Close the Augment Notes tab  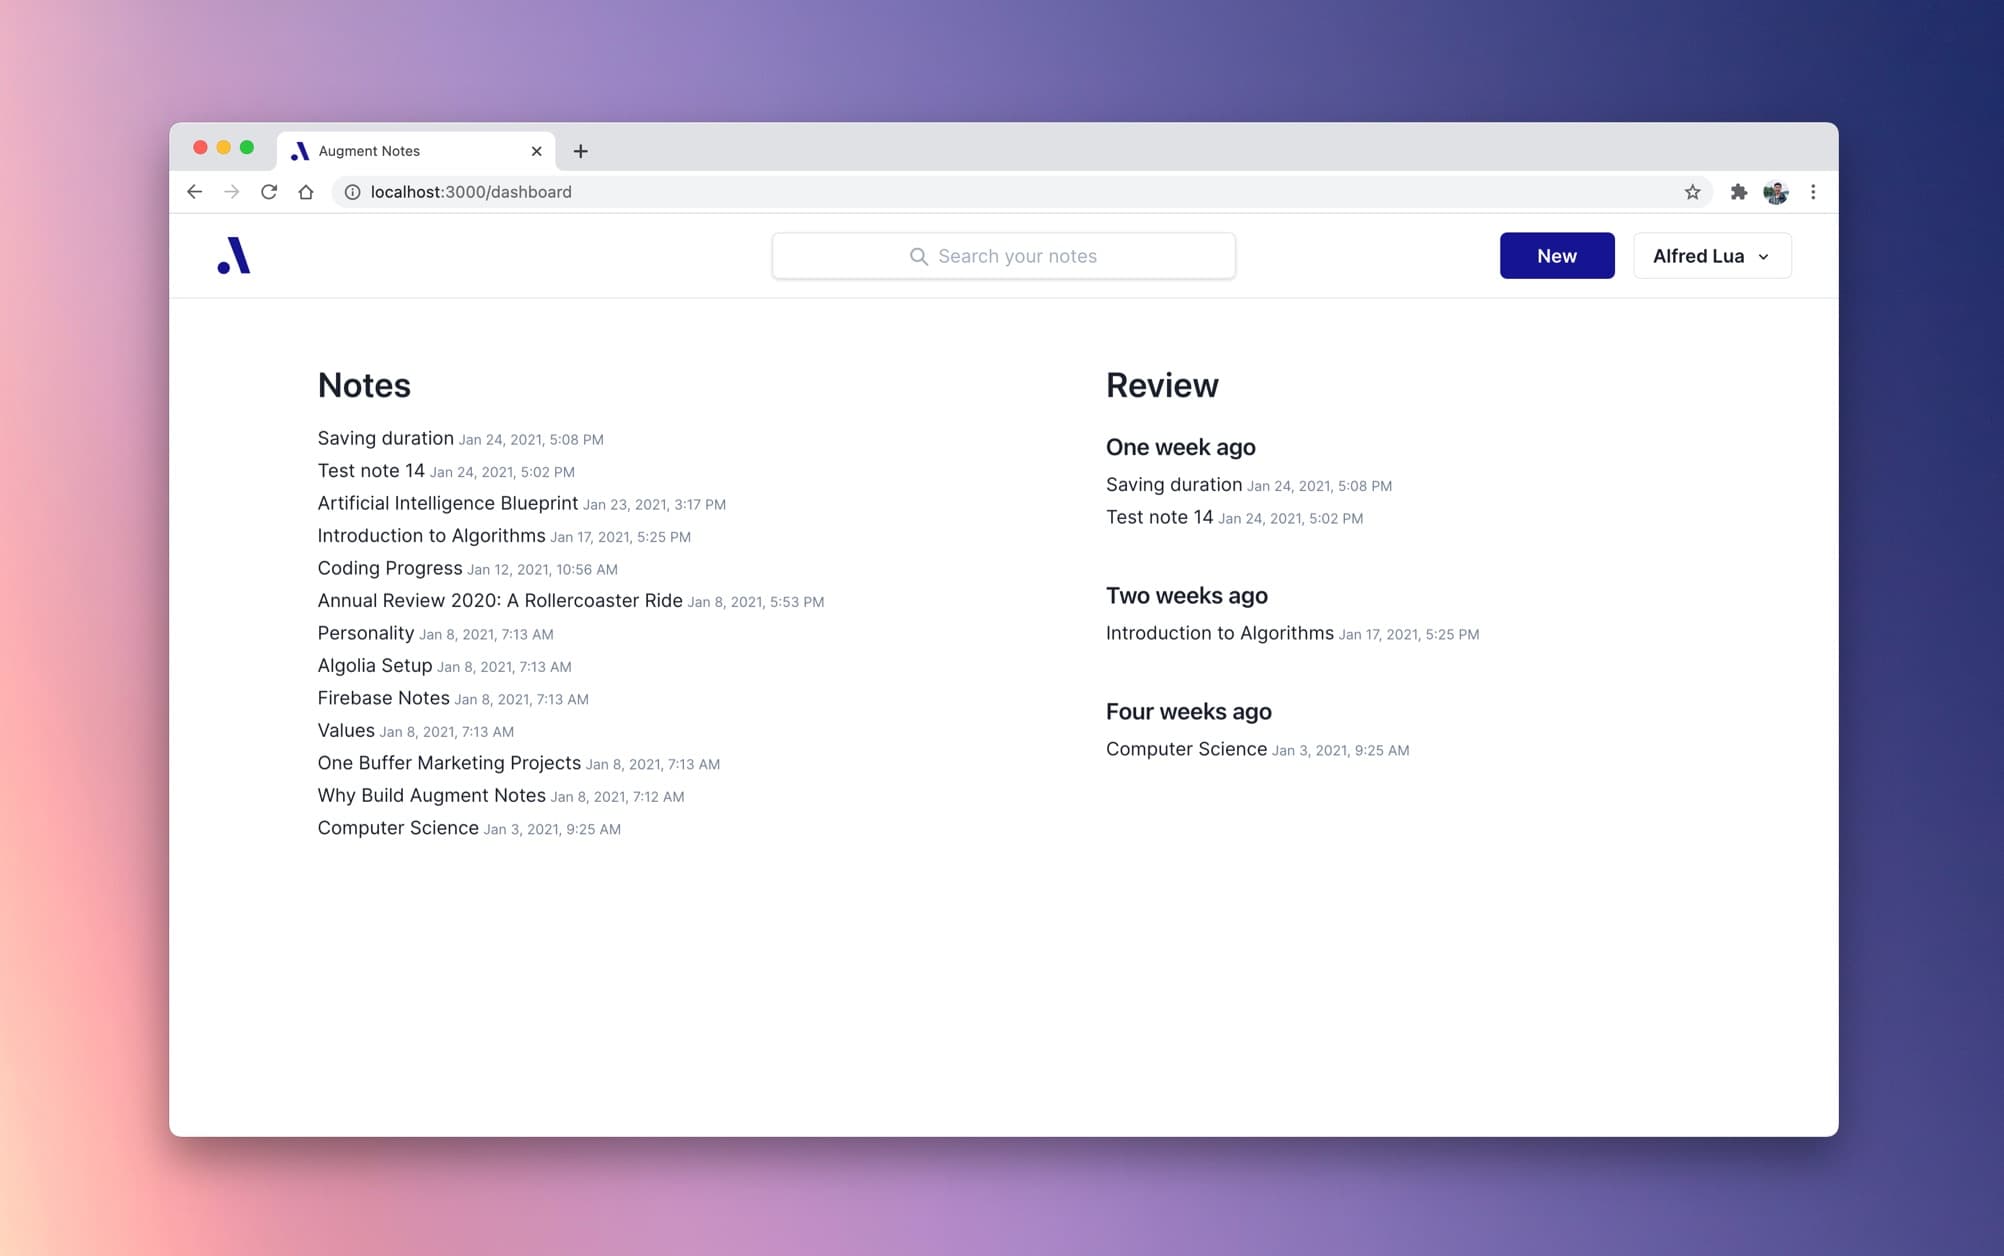pos(537,151)
